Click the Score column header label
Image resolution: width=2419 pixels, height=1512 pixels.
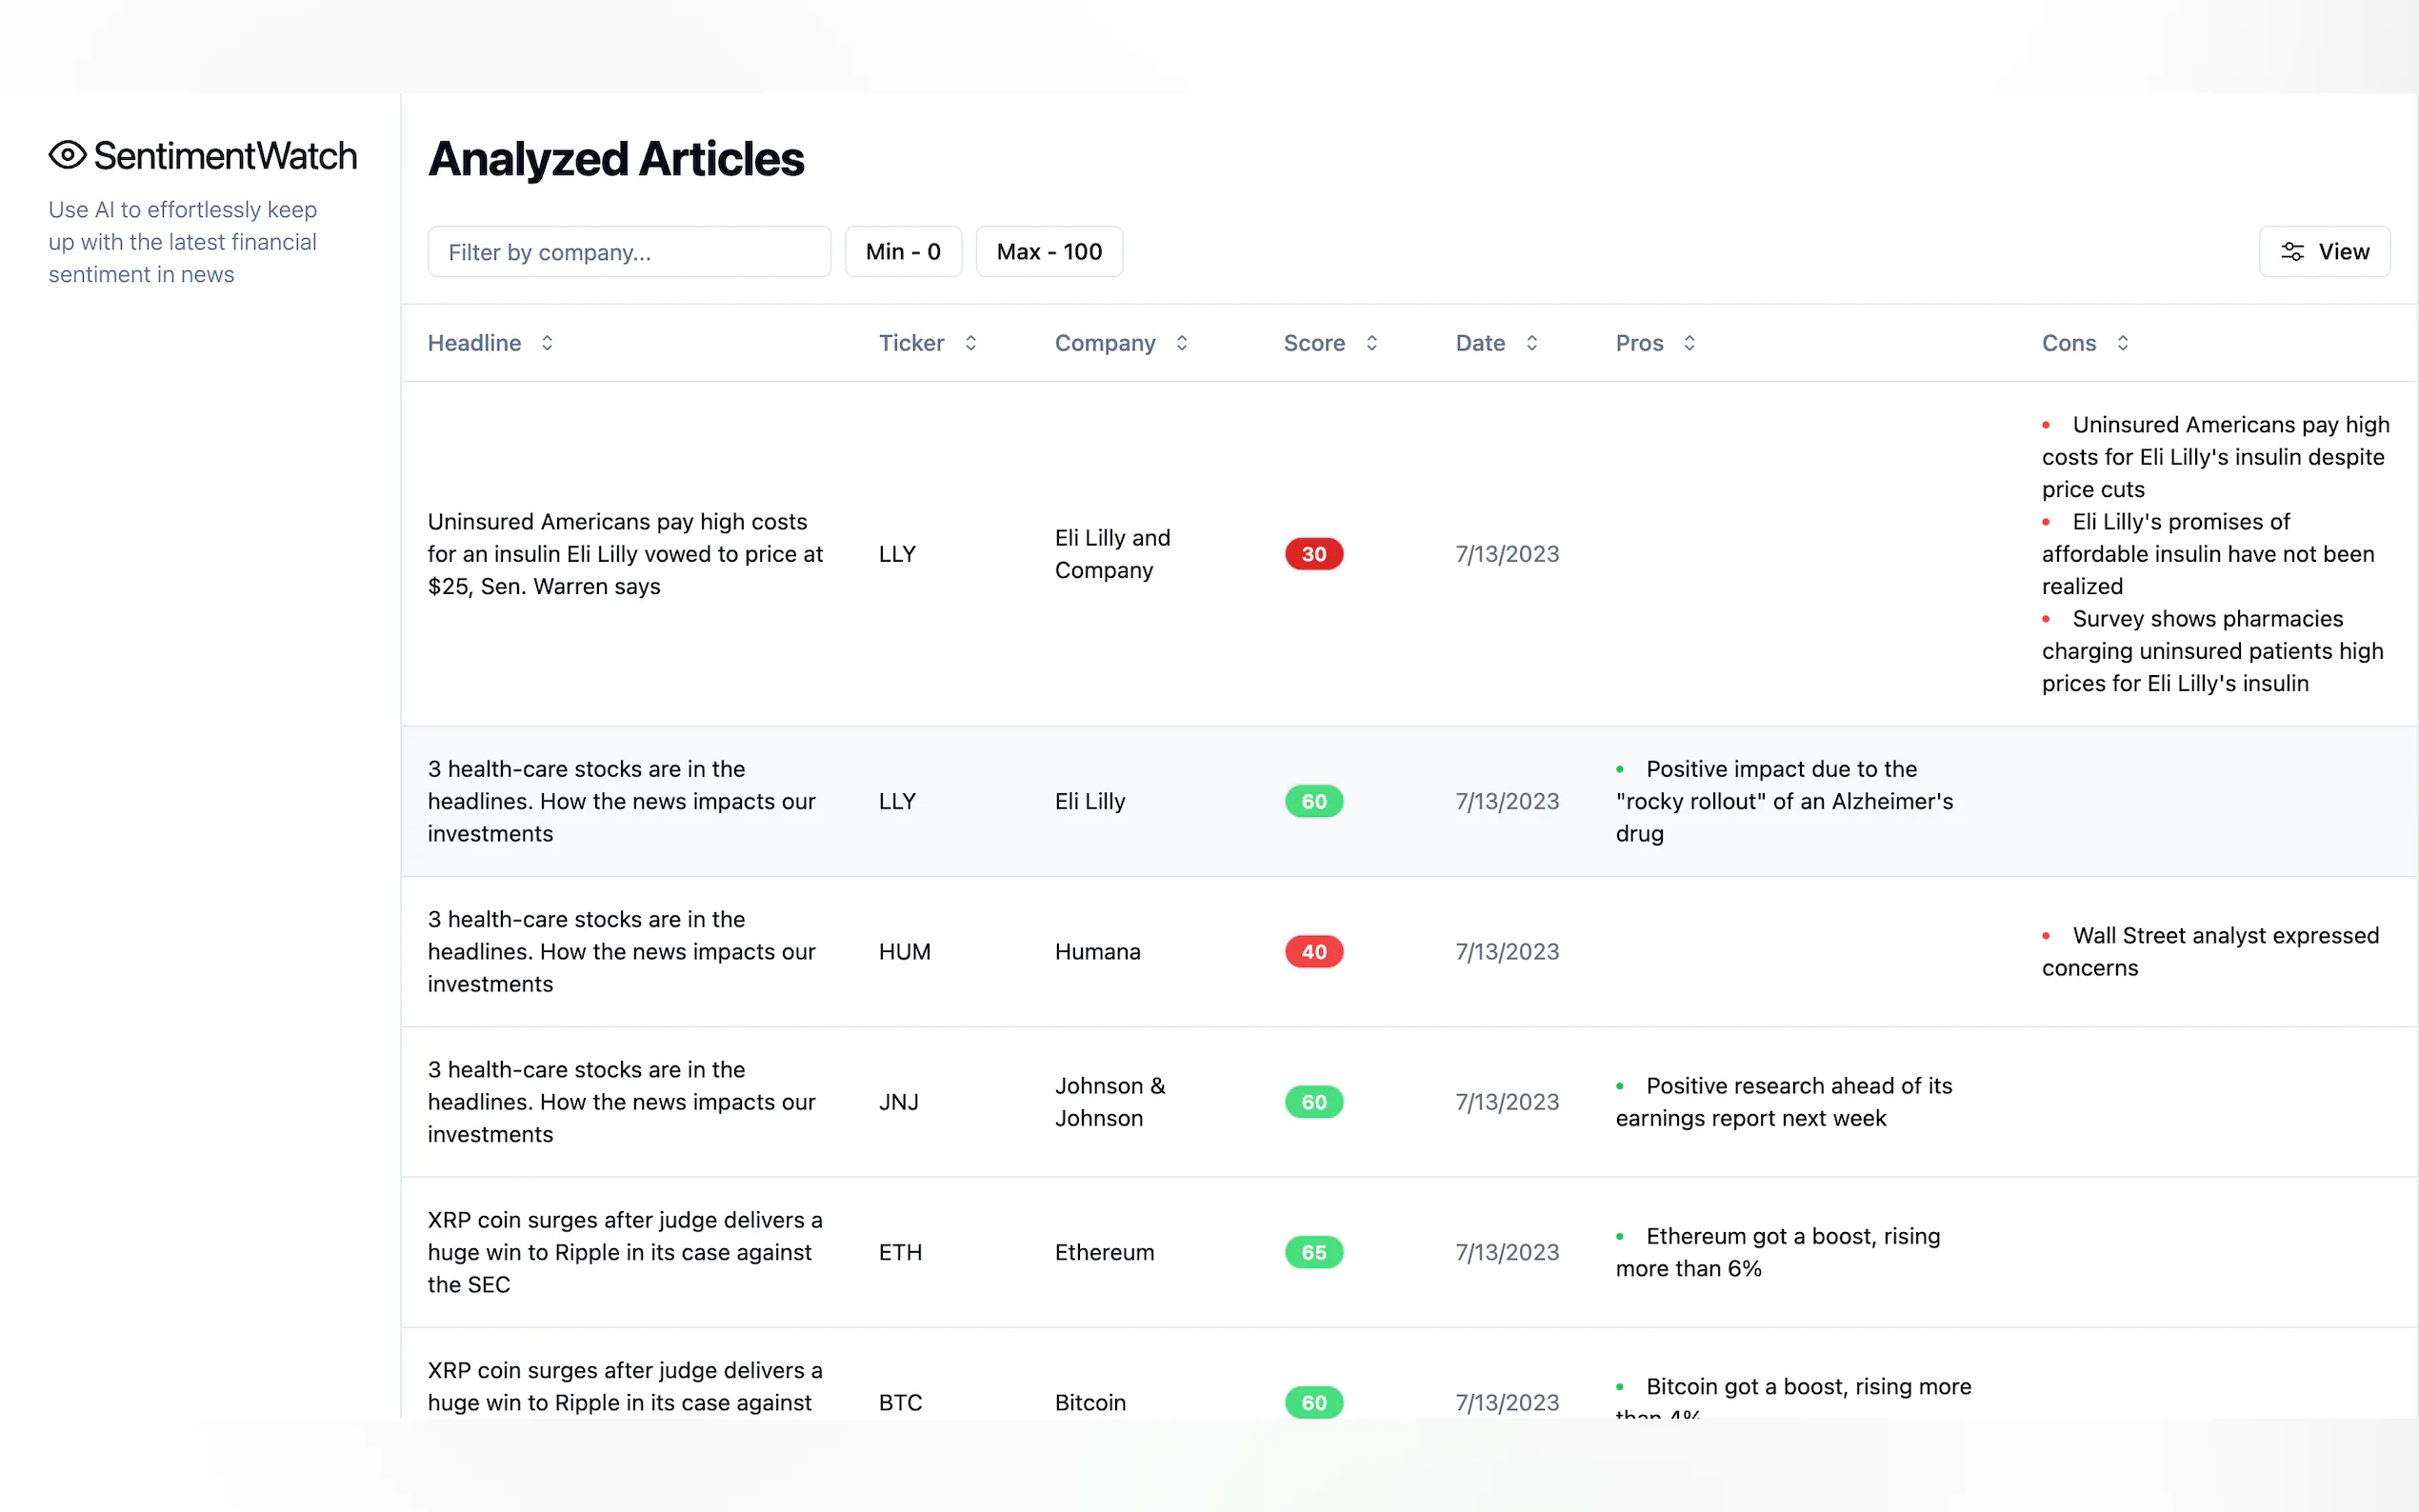(x=1313, y=343)
